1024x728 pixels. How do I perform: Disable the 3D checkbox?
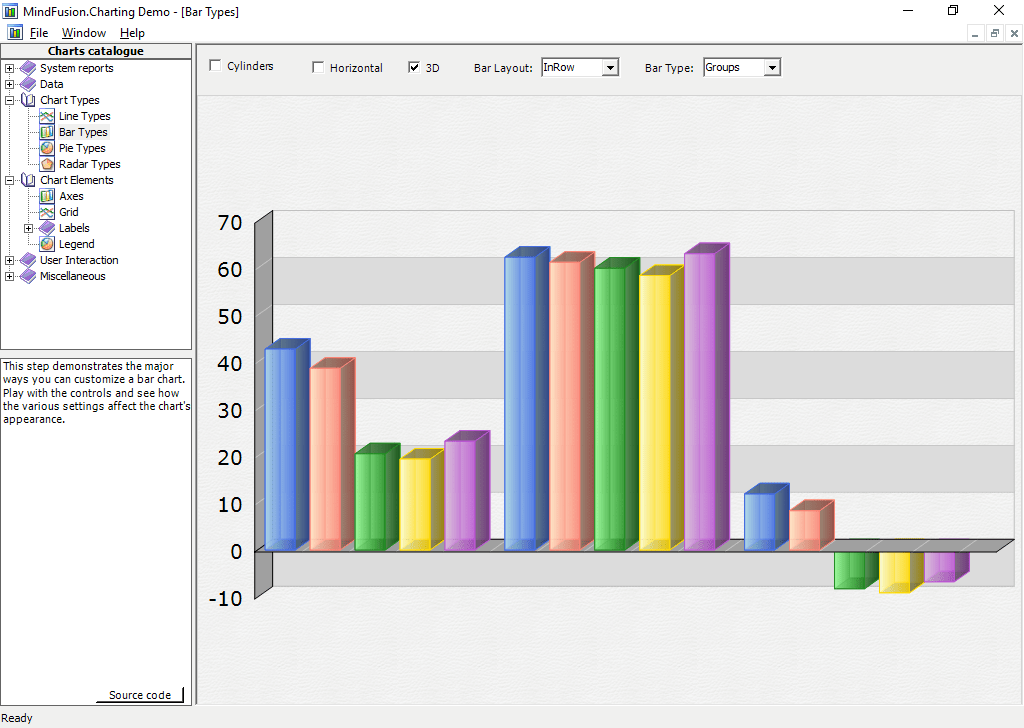pyautogui.click(x=413, y=66)
